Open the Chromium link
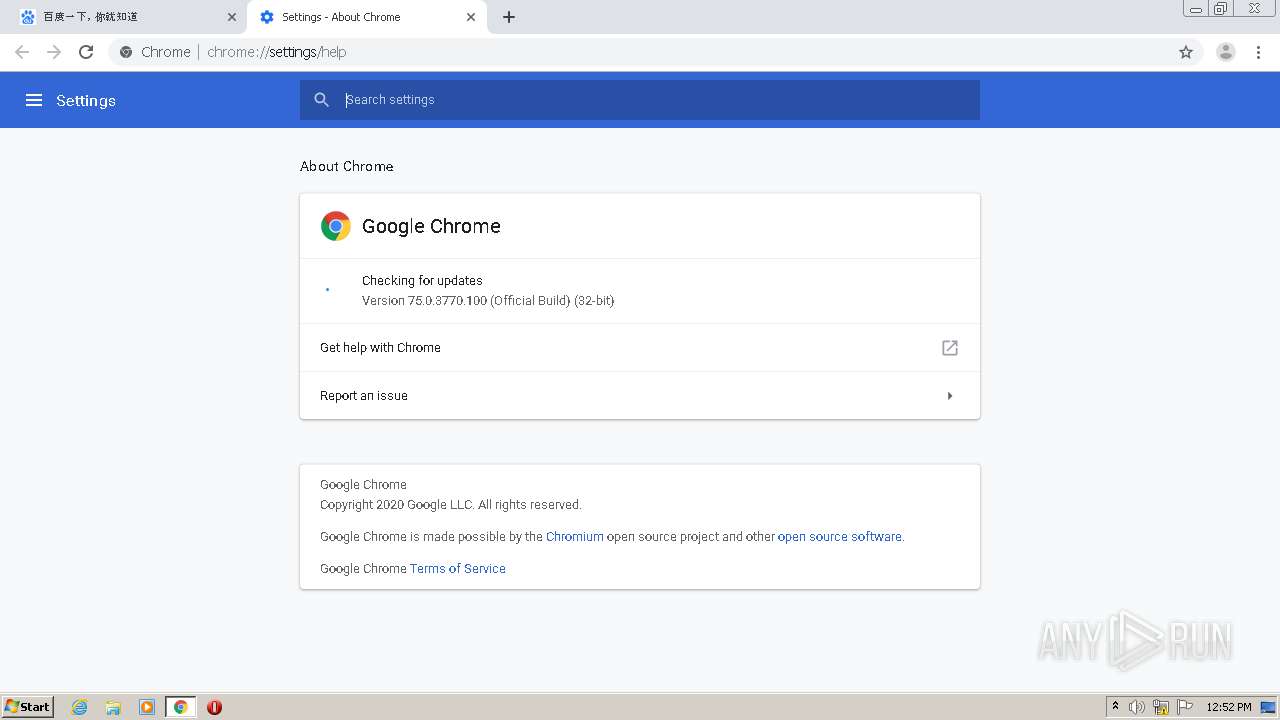The image size is (1280, 720). [x=575, y=537]
